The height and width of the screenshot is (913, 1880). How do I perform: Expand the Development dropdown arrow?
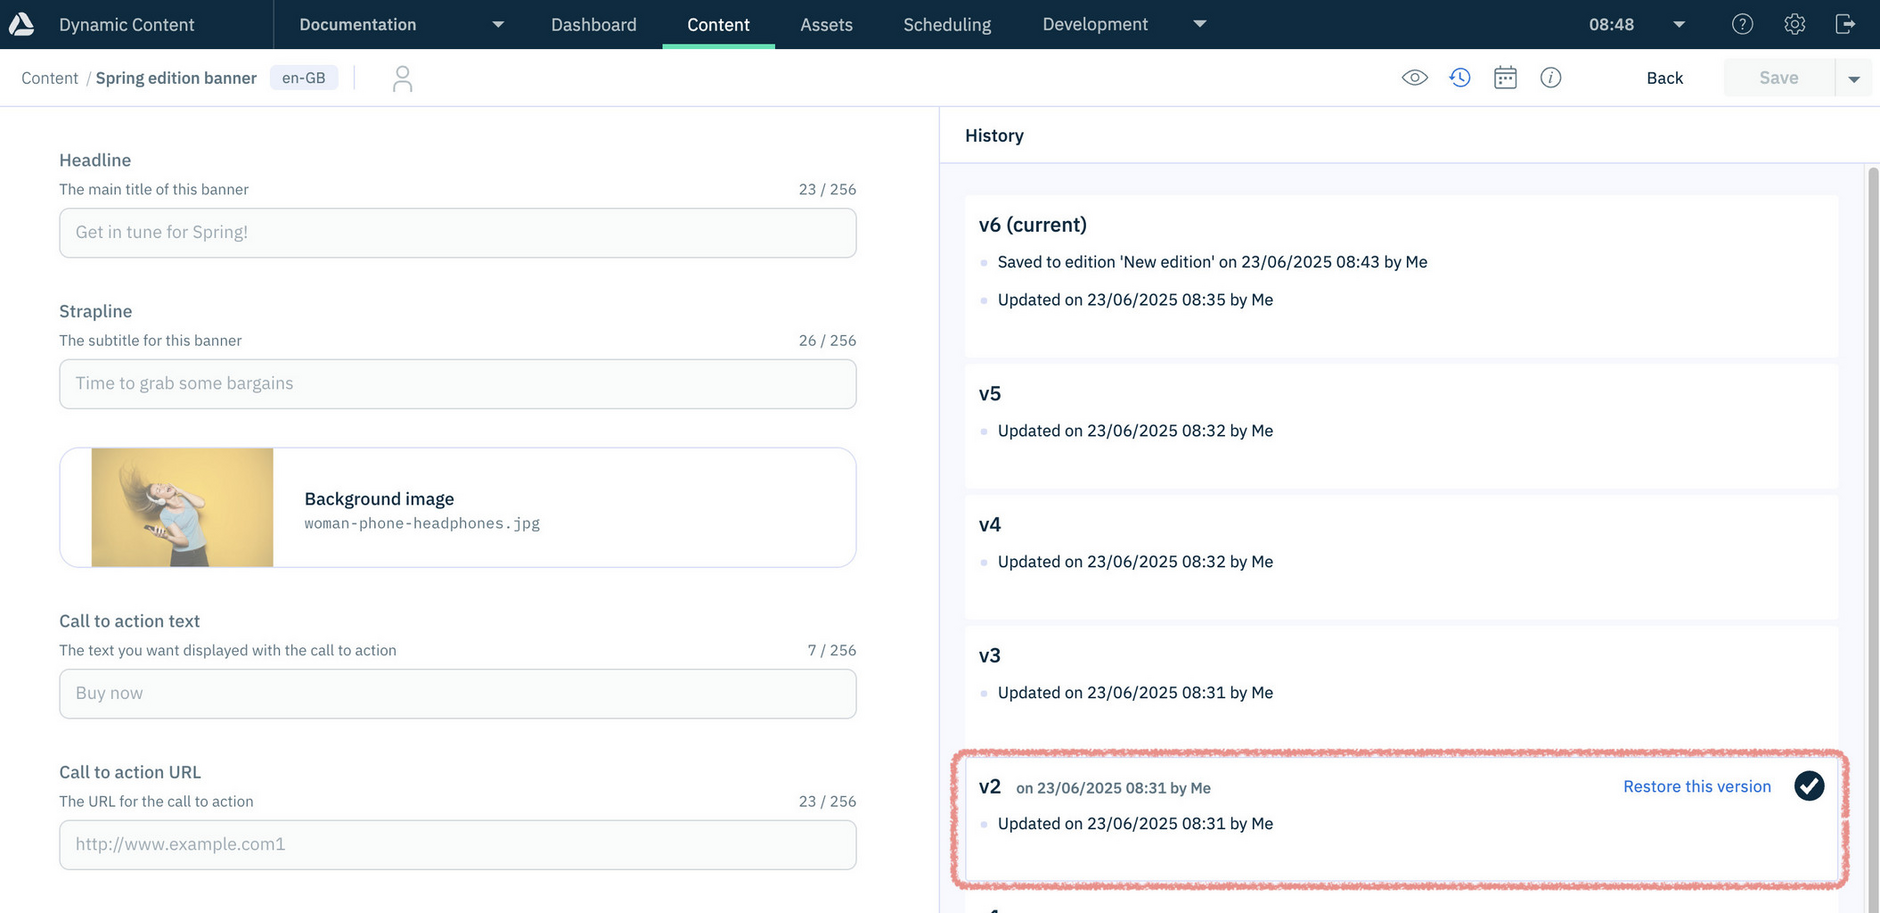(x=1200, y=24)
